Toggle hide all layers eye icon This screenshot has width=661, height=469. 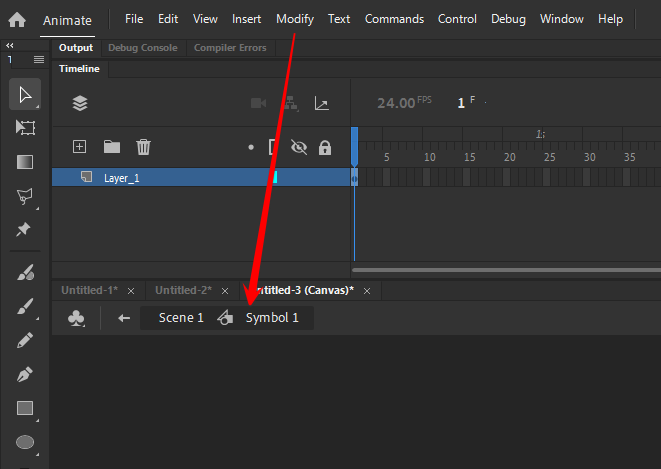point(299,147)
